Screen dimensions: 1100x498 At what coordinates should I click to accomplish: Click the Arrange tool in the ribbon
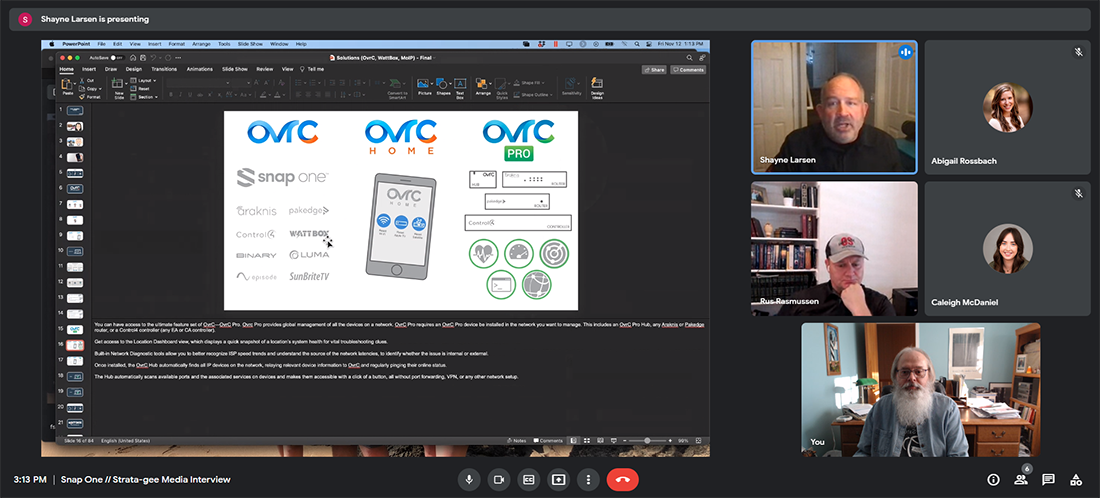(483, 87)
